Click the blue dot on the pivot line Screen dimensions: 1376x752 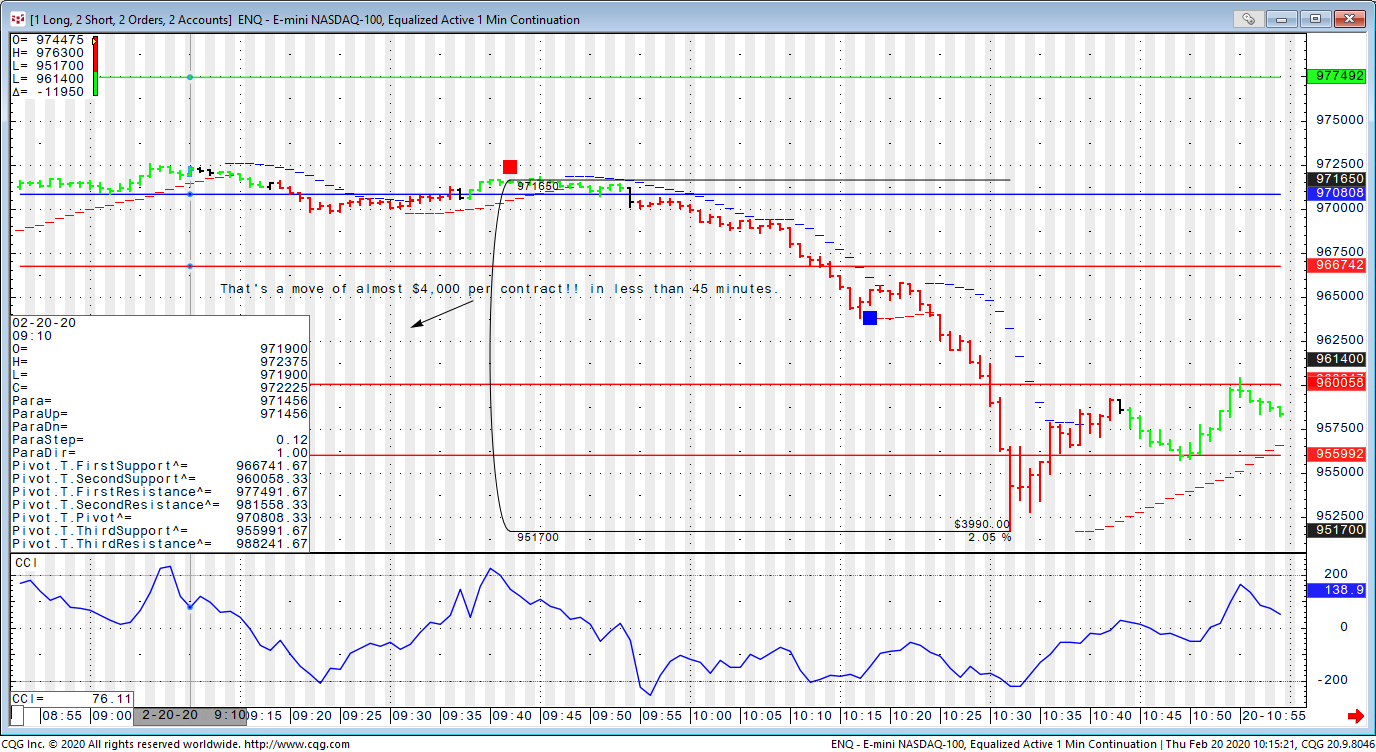click(191, 194)
